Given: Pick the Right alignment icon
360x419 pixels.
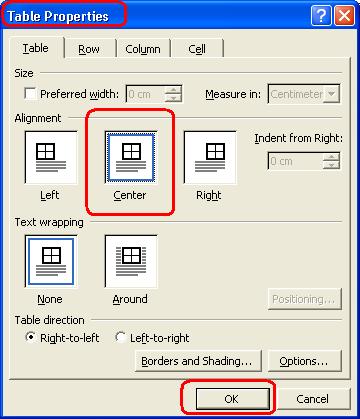Looking at the screenshot, I should 210,157.
